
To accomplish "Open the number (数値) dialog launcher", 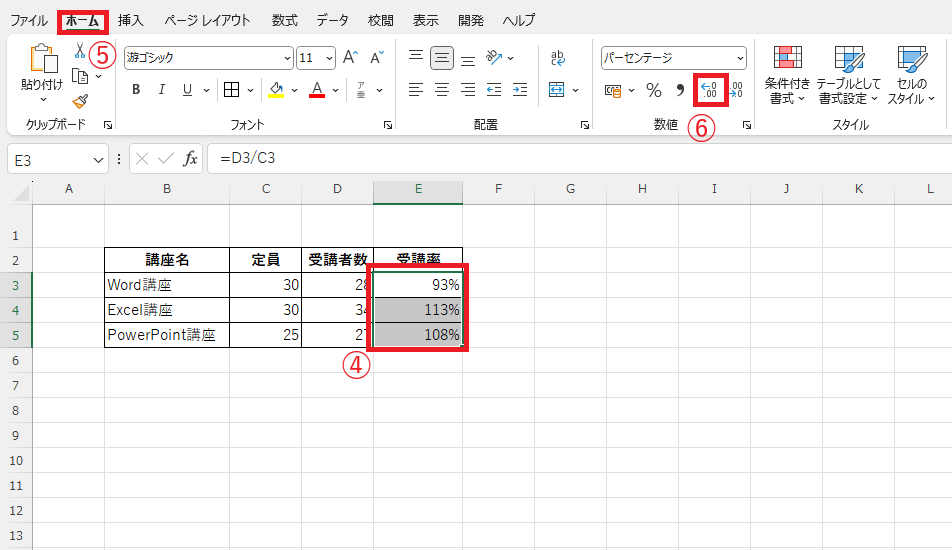I will [x=747, y=125].
